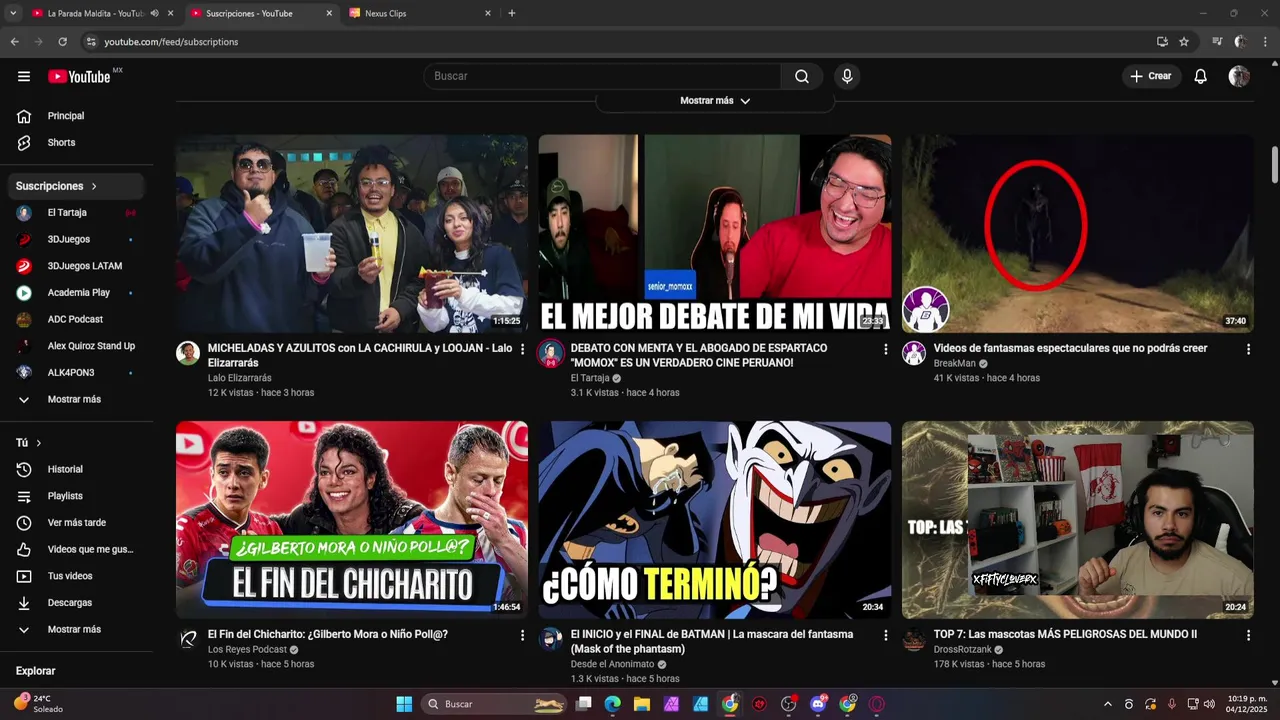The width and height of the screenshot is (1280, 720).
Task: Open the Windows Start menu
Action: (x=404, y=704)
